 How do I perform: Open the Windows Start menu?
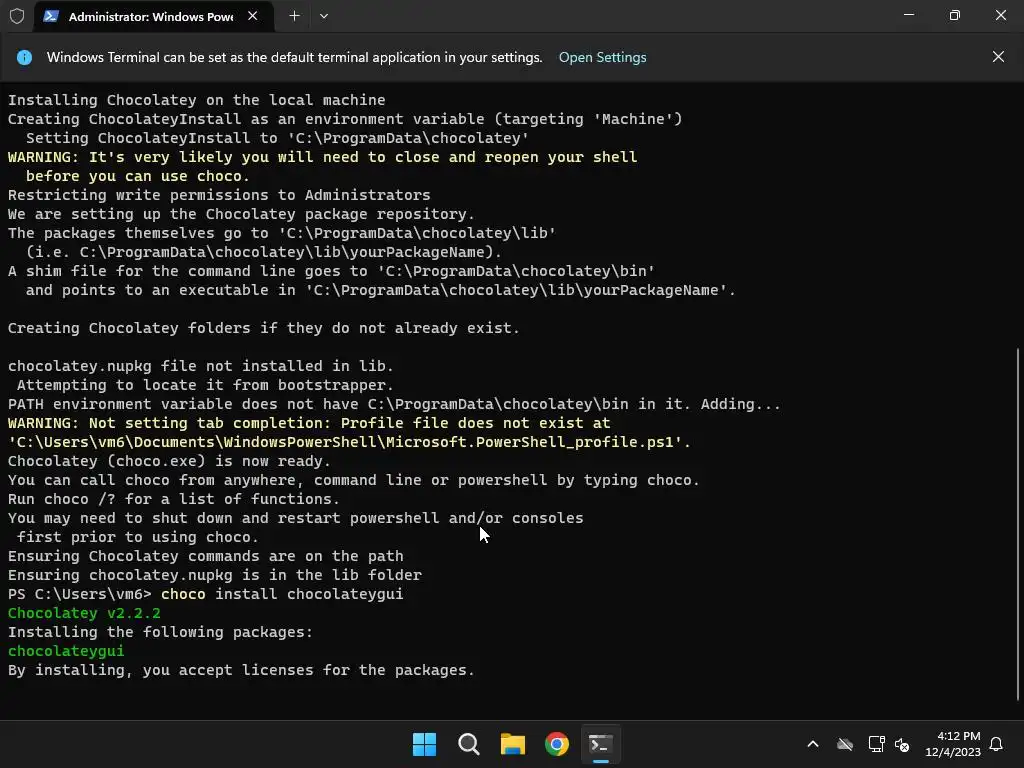[x=424, y=744]
